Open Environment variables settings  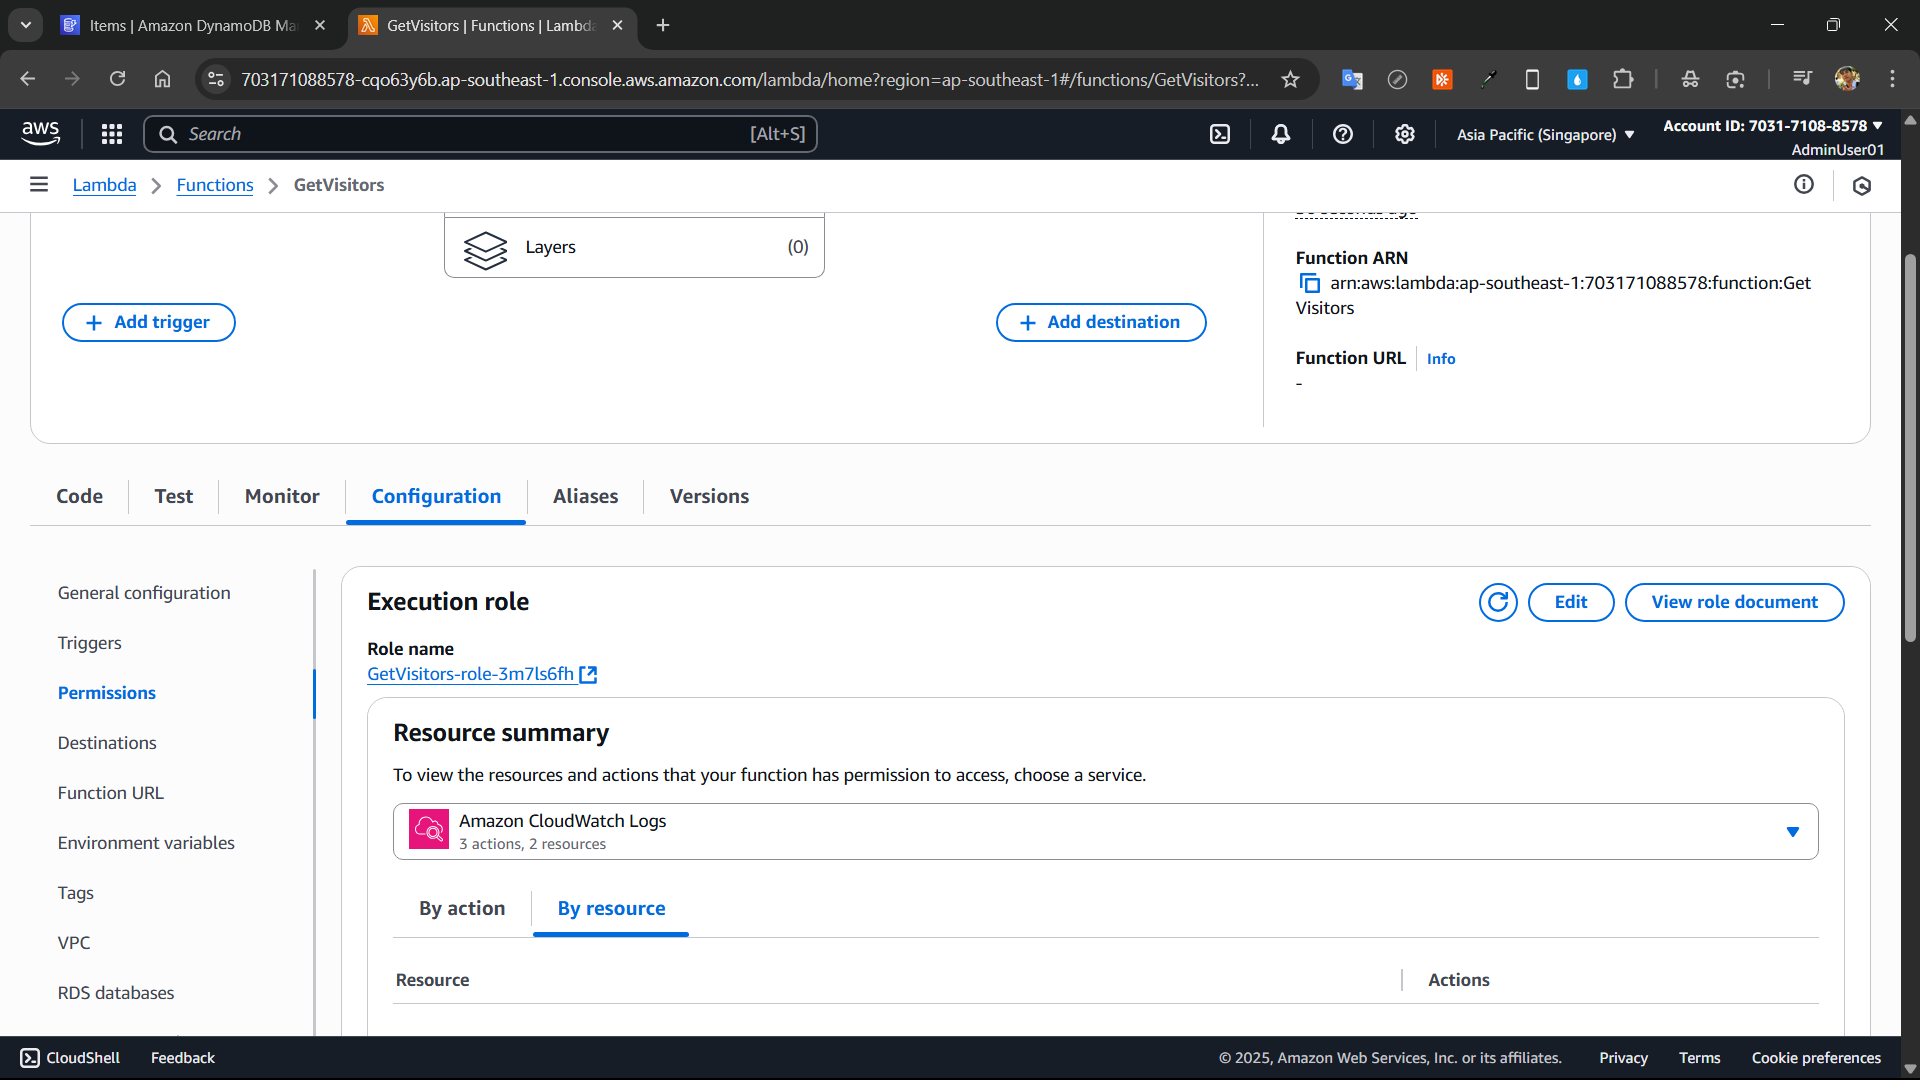coord(146,843)
